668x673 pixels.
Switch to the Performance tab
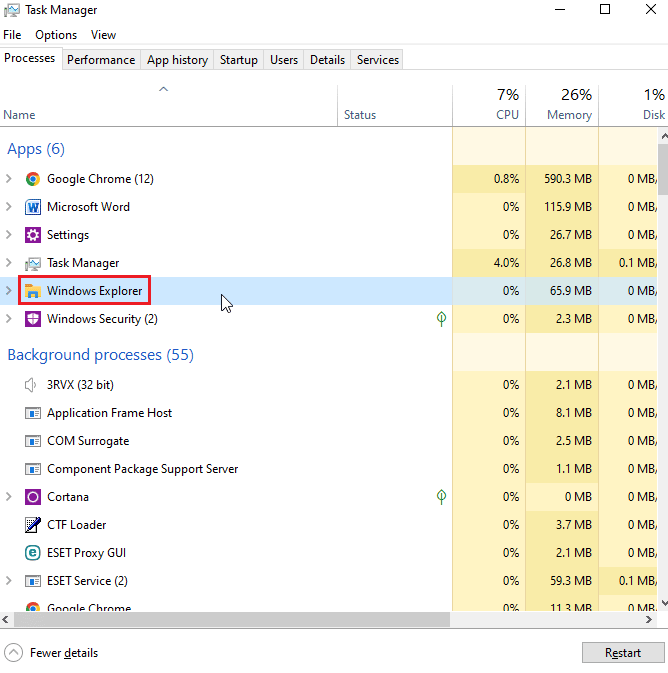[101, 60]
